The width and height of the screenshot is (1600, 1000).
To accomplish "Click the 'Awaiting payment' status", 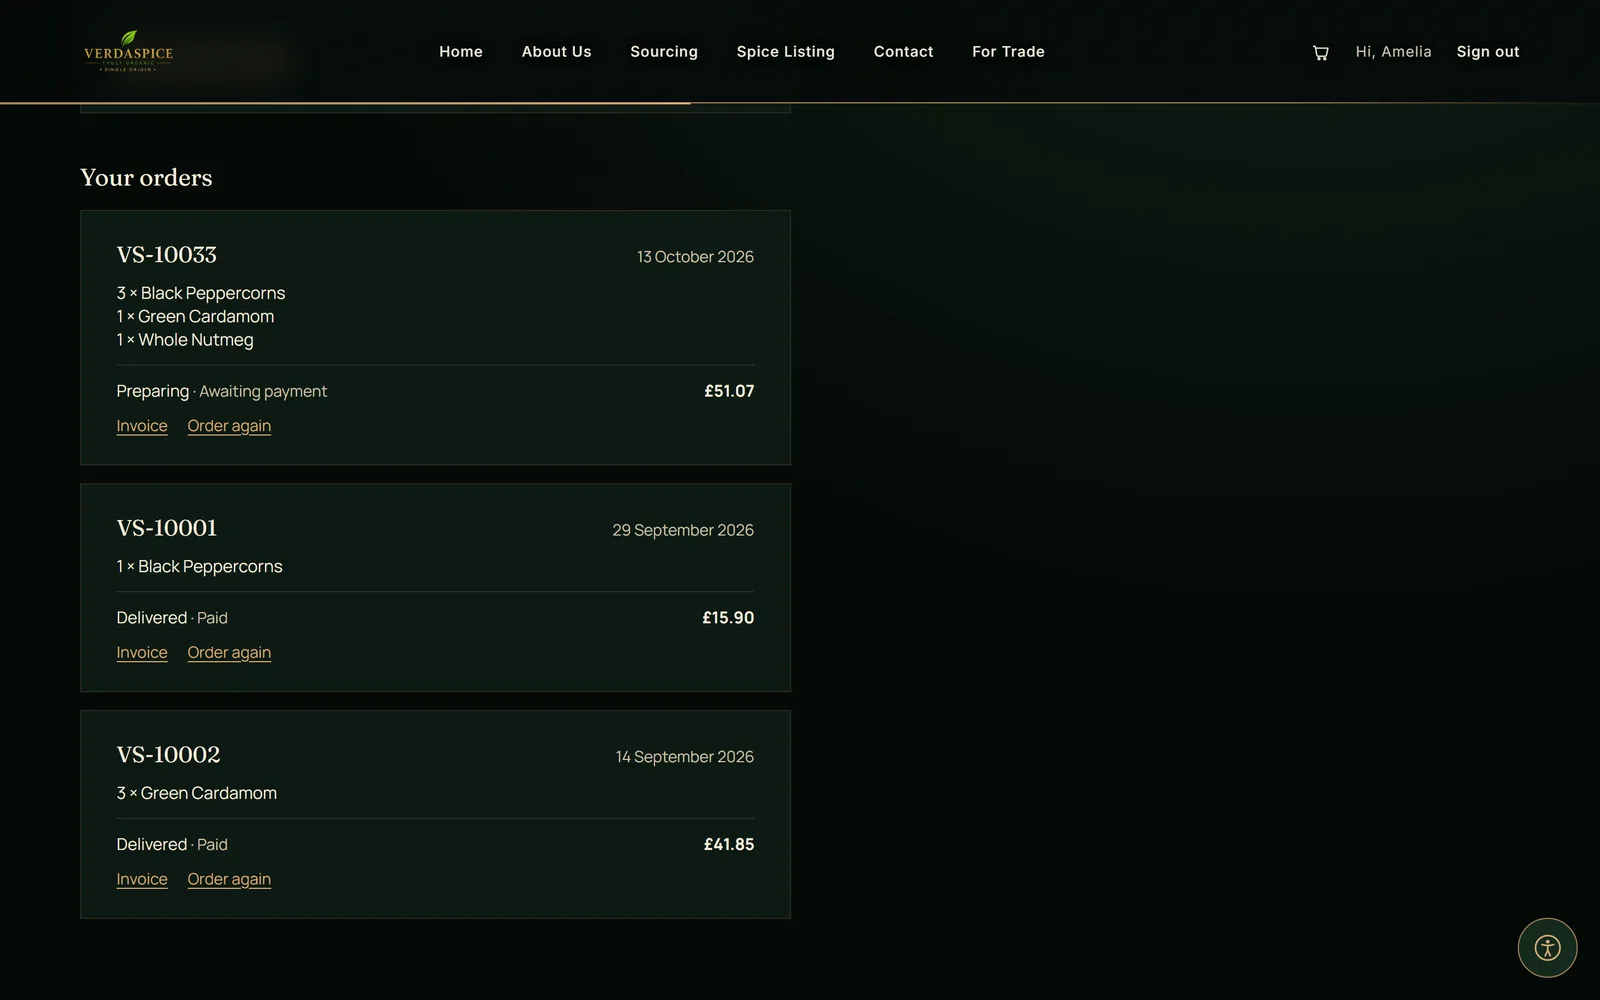I will [263, 392].
